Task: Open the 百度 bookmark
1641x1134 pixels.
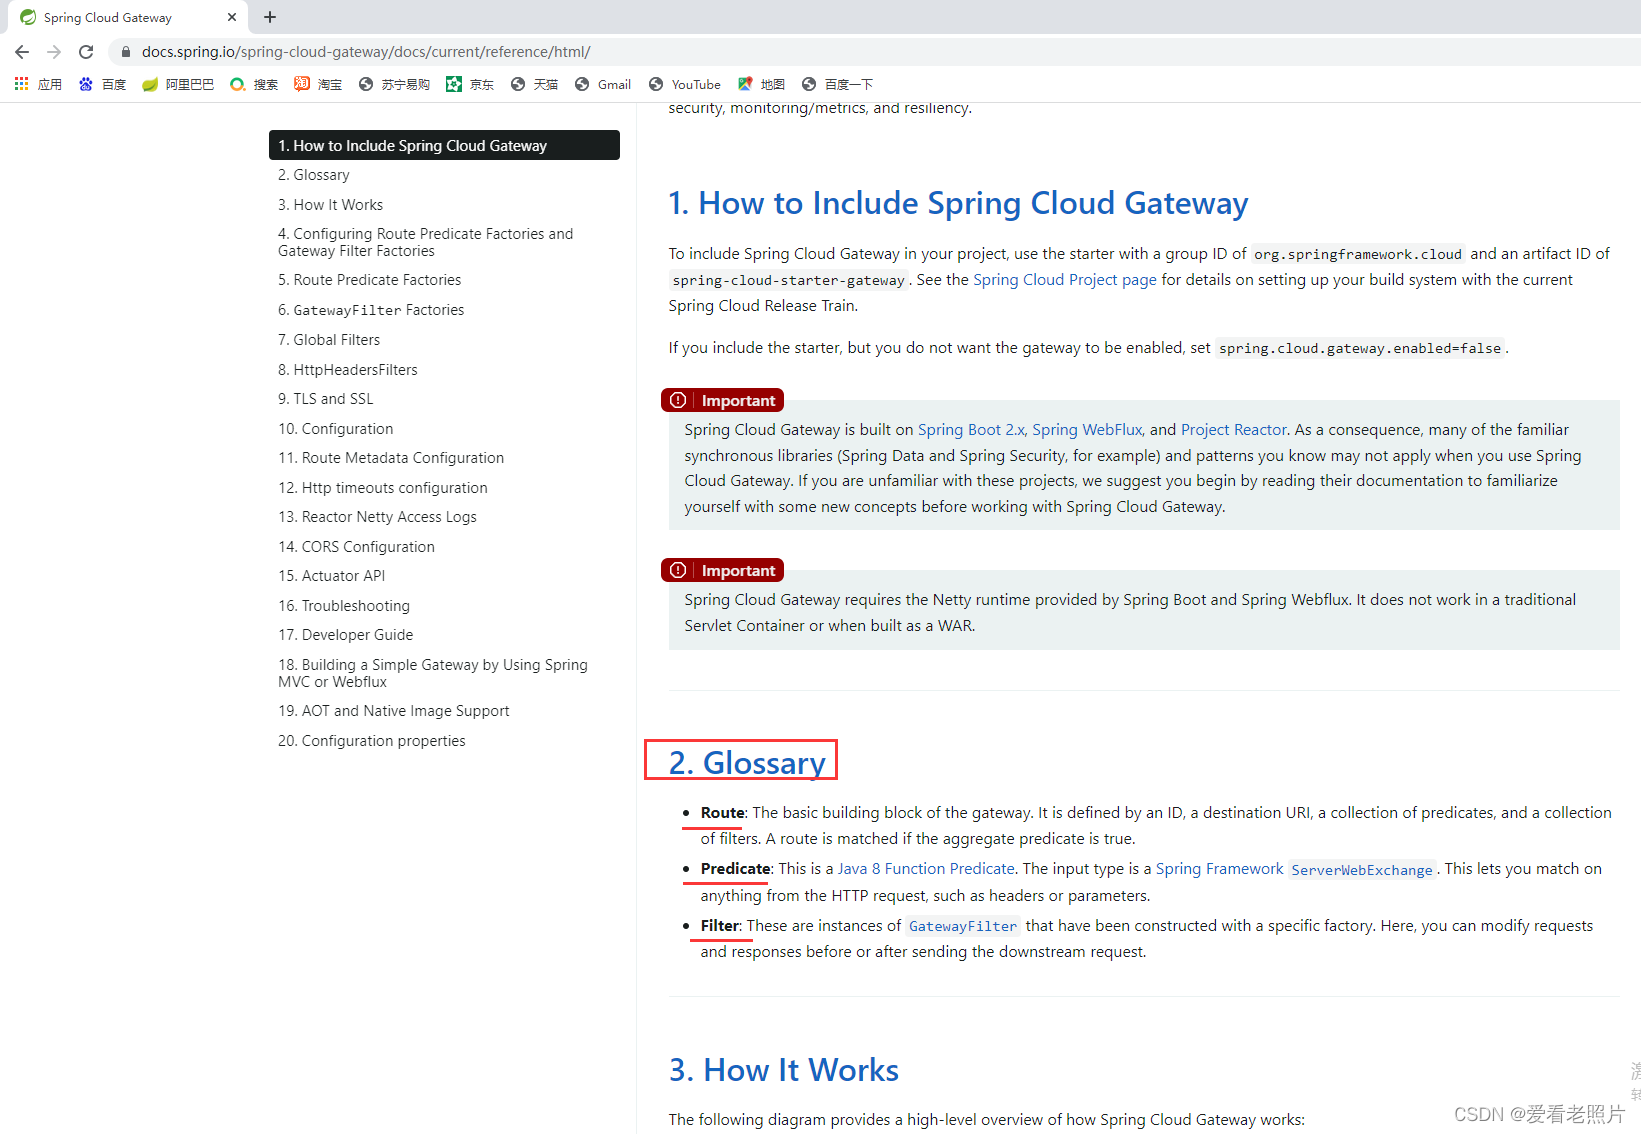Action: click(x=102, y=84)
